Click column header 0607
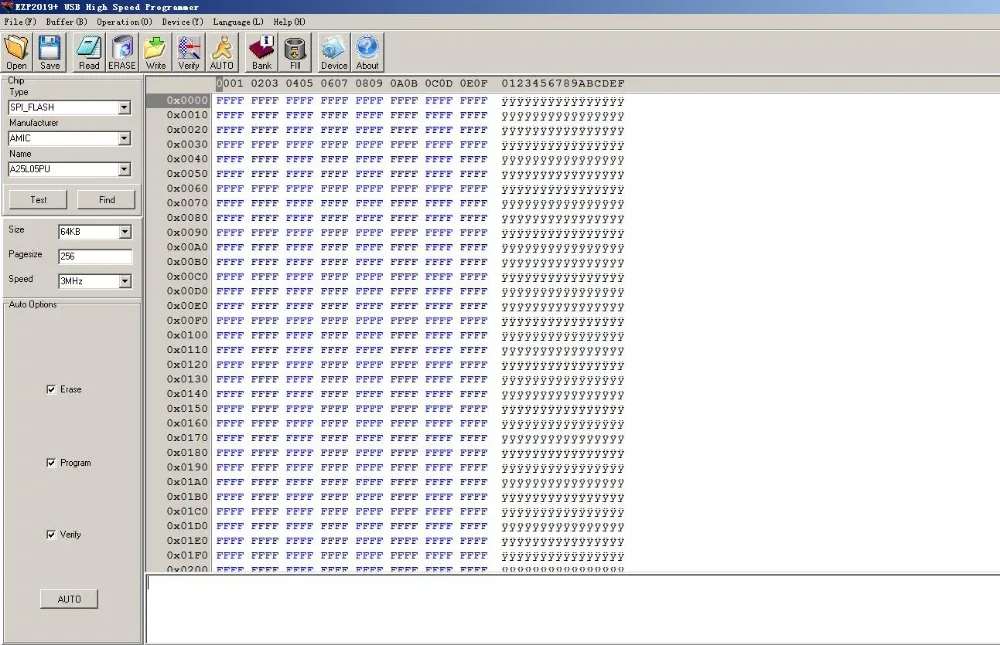1000x645 pixels. coord(334,84)
